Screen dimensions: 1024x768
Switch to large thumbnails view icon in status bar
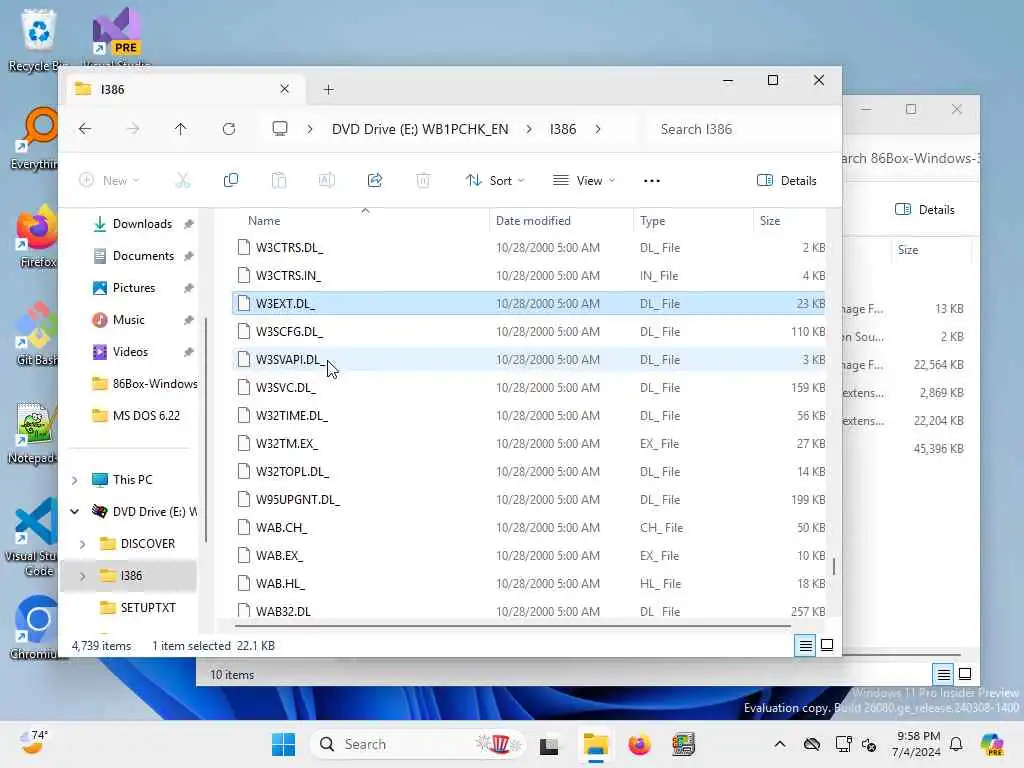(x=827, y=645)
